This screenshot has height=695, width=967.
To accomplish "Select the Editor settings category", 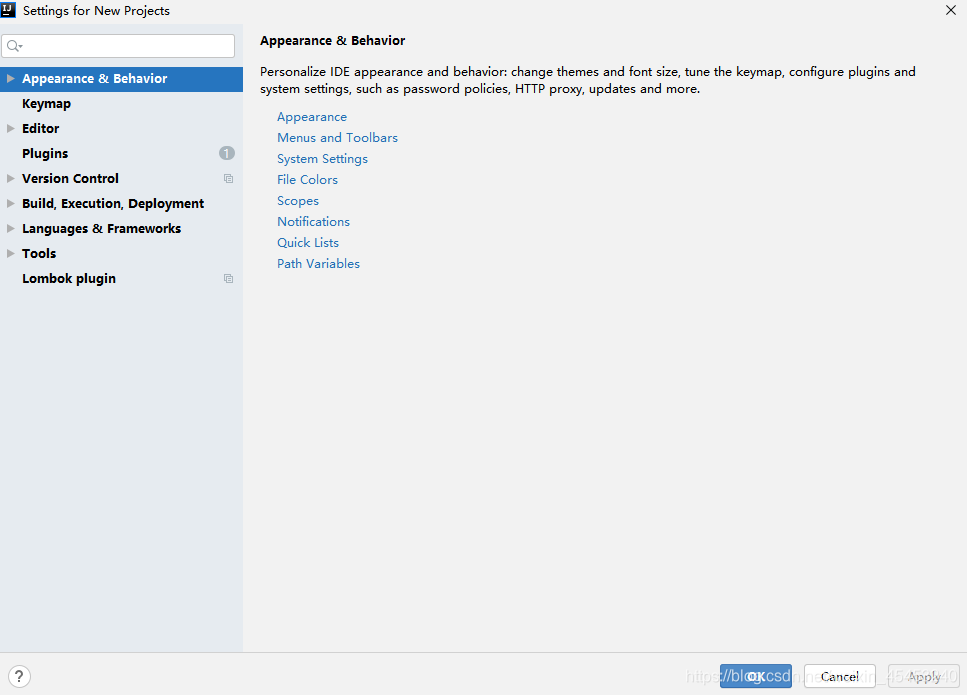I will (x=121, y=128).
